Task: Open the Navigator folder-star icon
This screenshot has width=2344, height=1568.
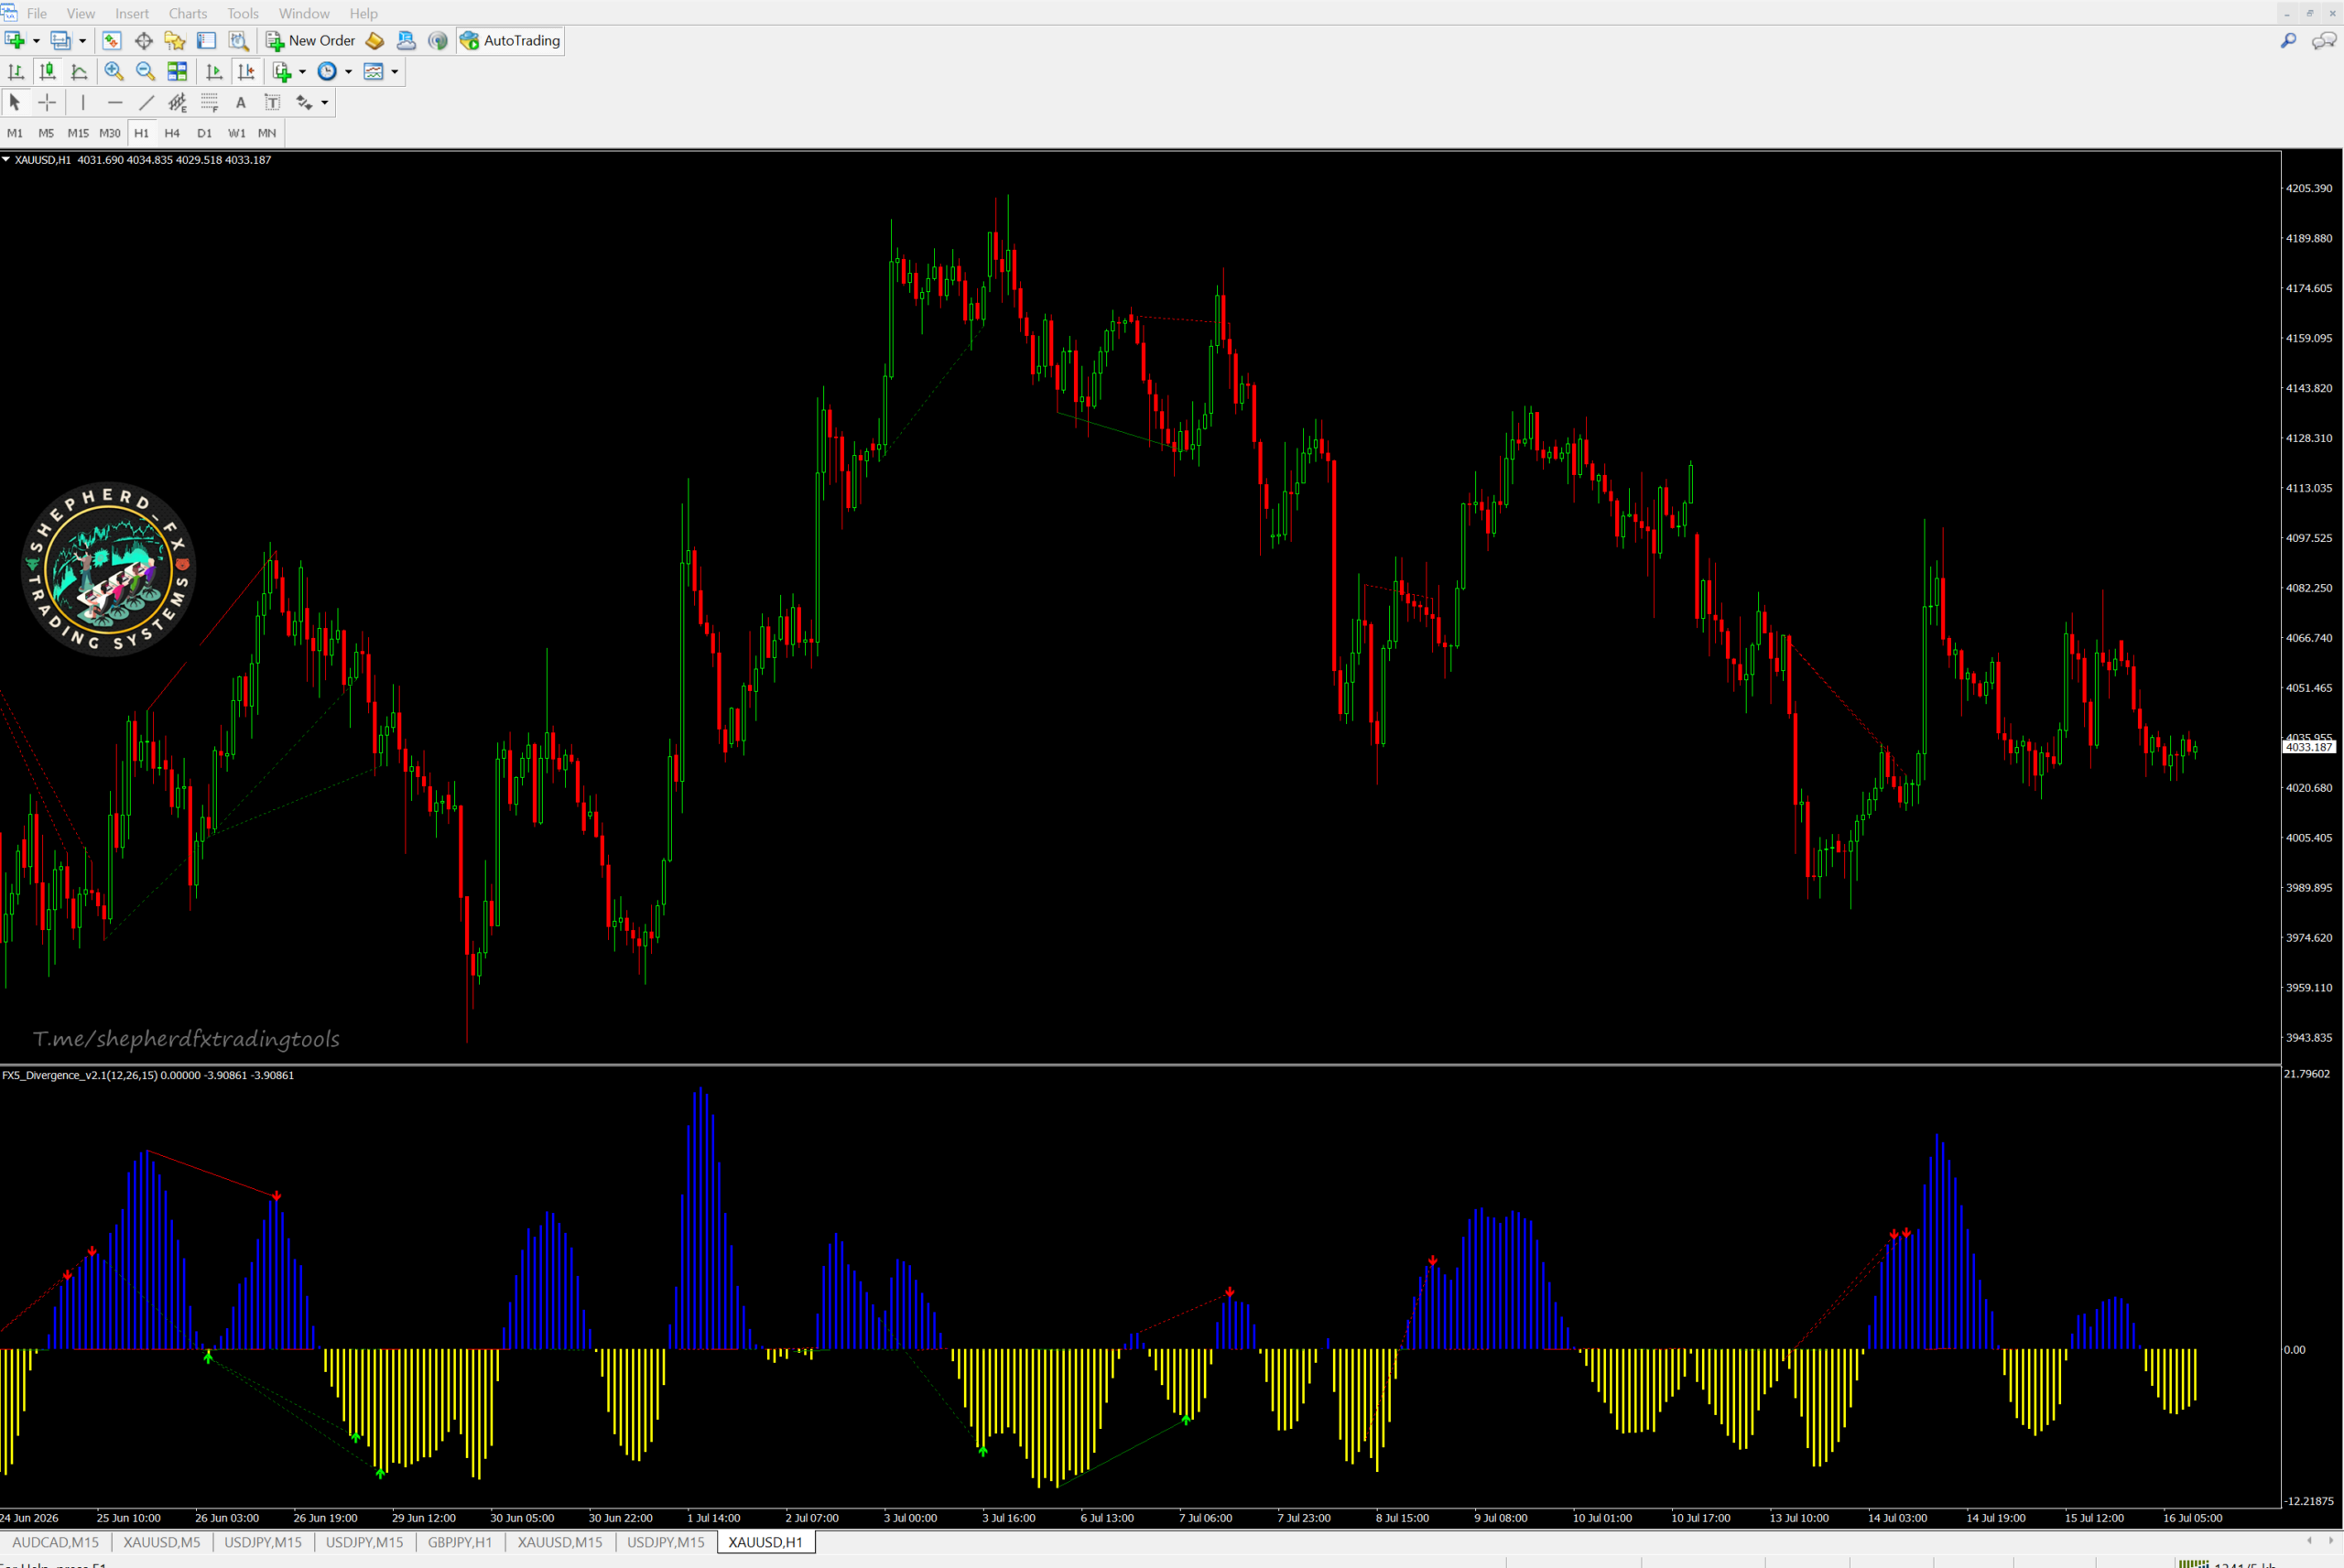Action: tap(175, 40)
